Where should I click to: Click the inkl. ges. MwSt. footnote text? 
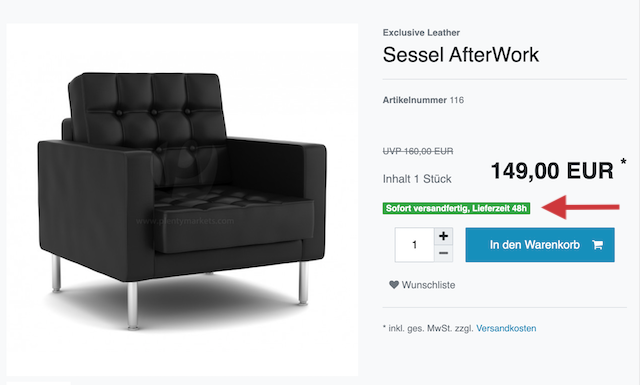click(428, 328)
